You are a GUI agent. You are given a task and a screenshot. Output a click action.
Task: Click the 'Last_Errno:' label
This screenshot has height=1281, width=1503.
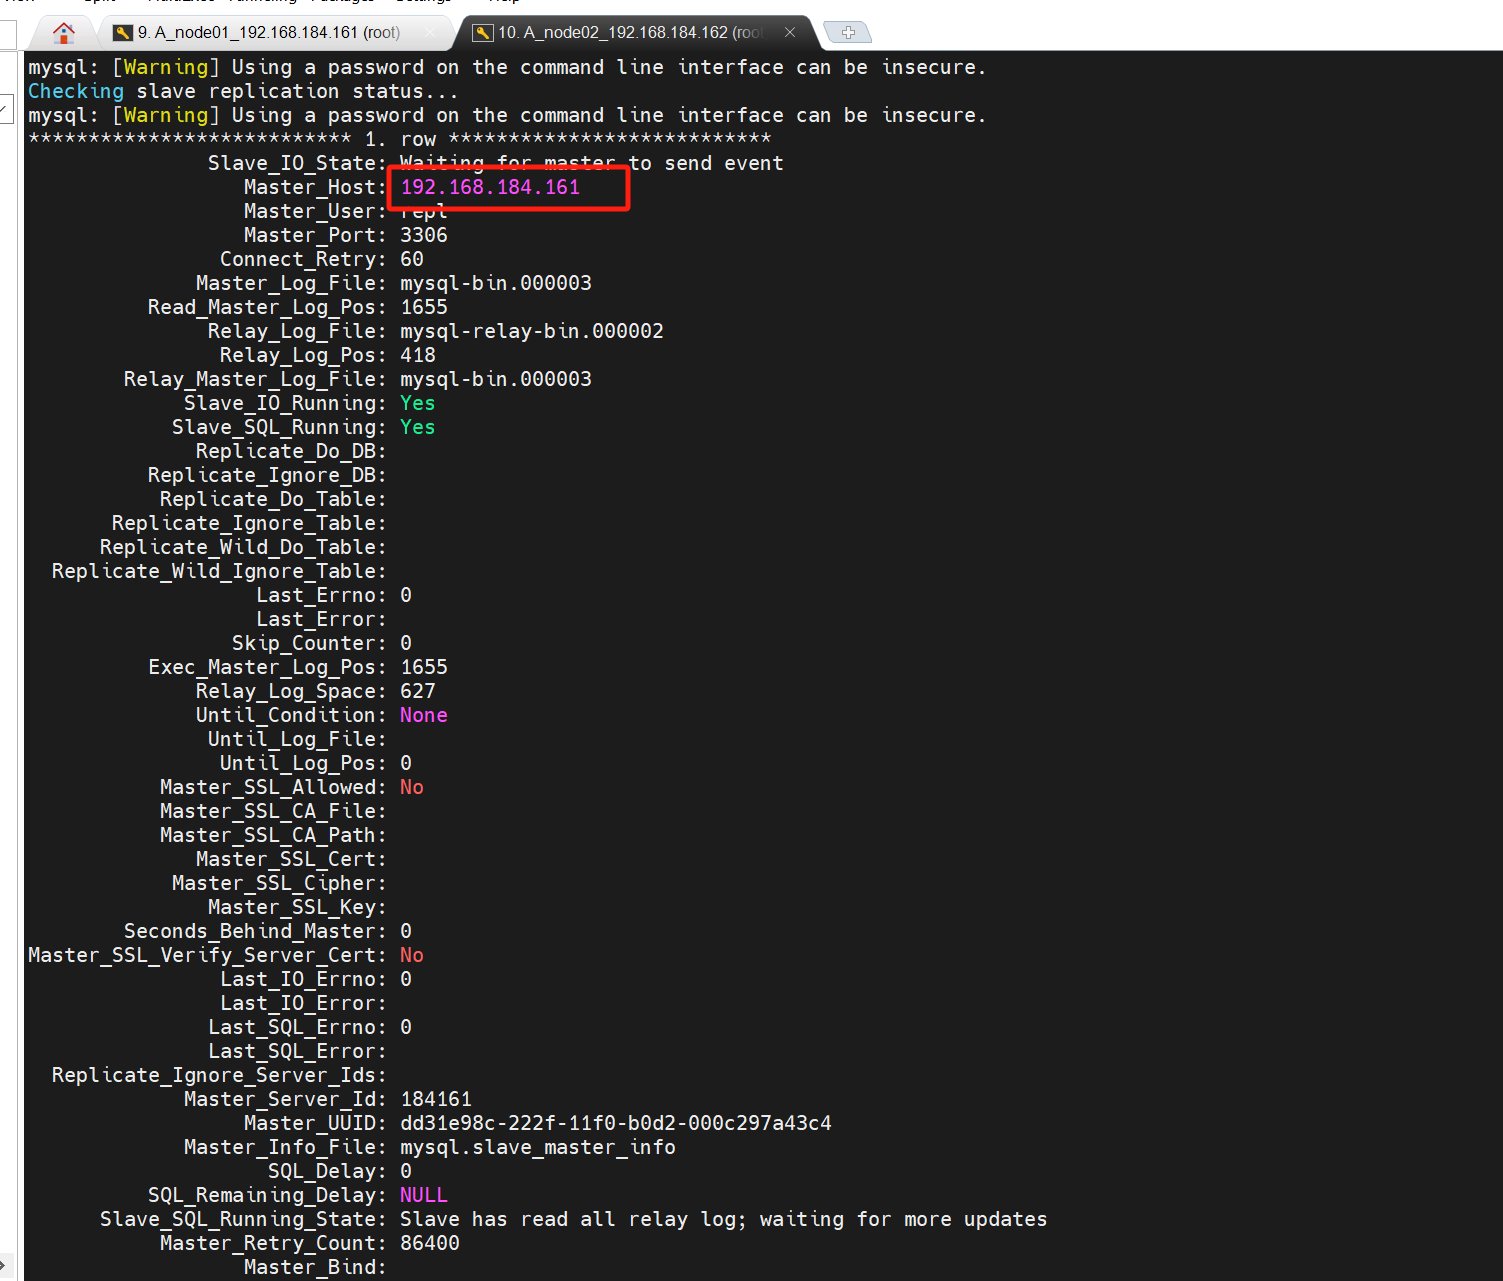click(x=321, y=595)
